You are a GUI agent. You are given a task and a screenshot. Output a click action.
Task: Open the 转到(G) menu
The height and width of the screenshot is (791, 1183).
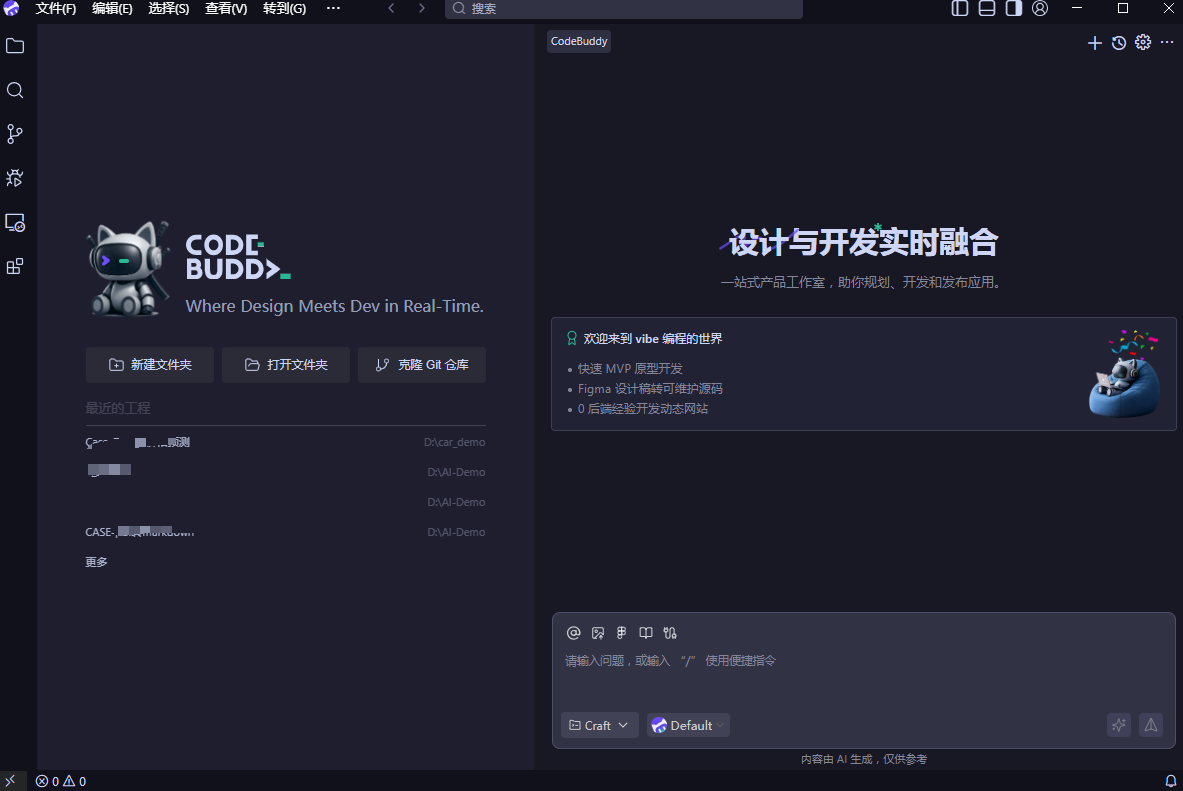tap(284, 8)
